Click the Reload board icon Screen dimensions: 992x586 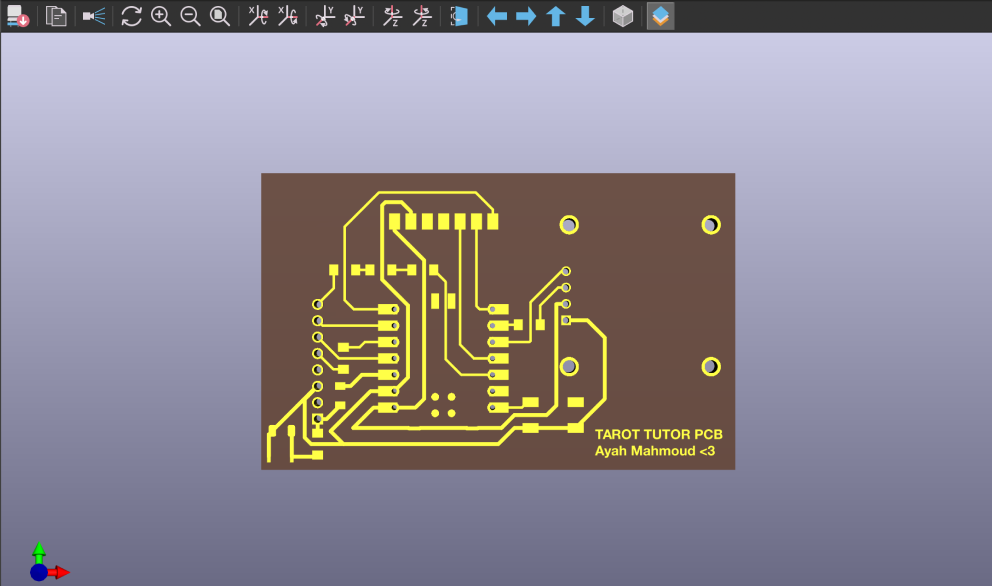(17, 16)
